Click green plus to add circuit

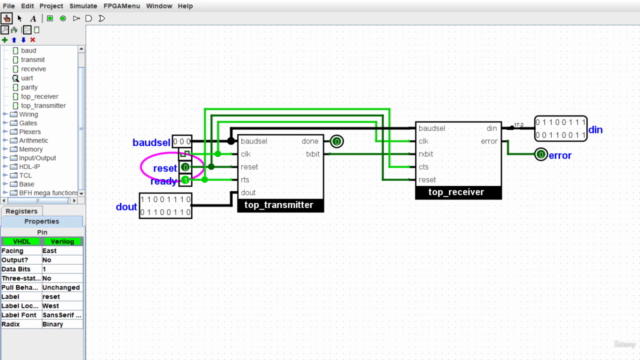point(4,40)
